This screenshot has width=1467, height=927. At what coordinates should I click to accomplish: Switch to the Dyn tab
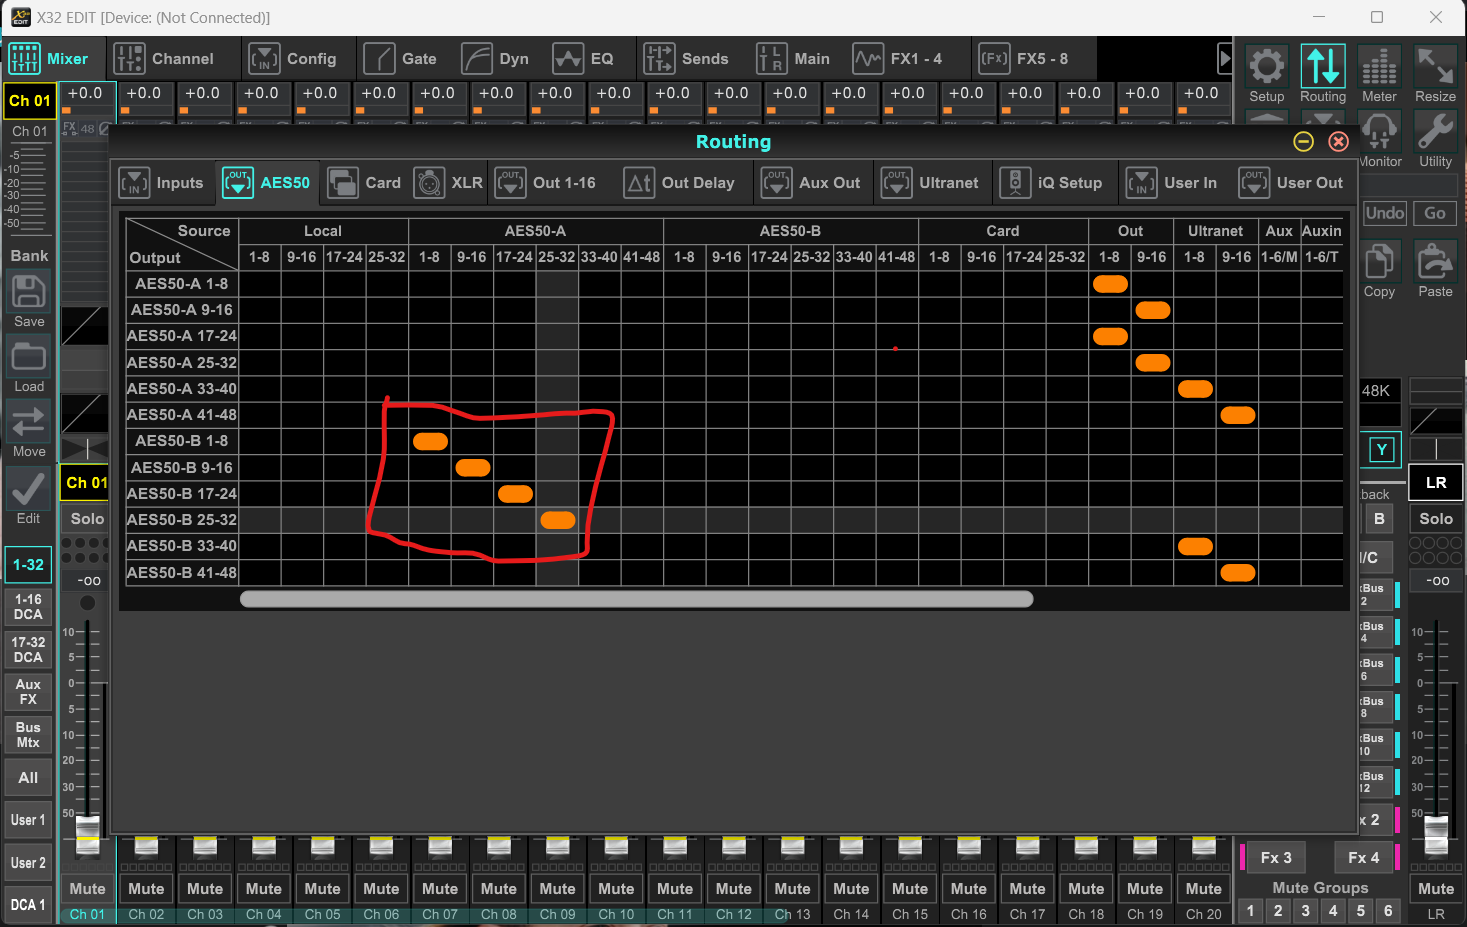click(x=496, y=59)
